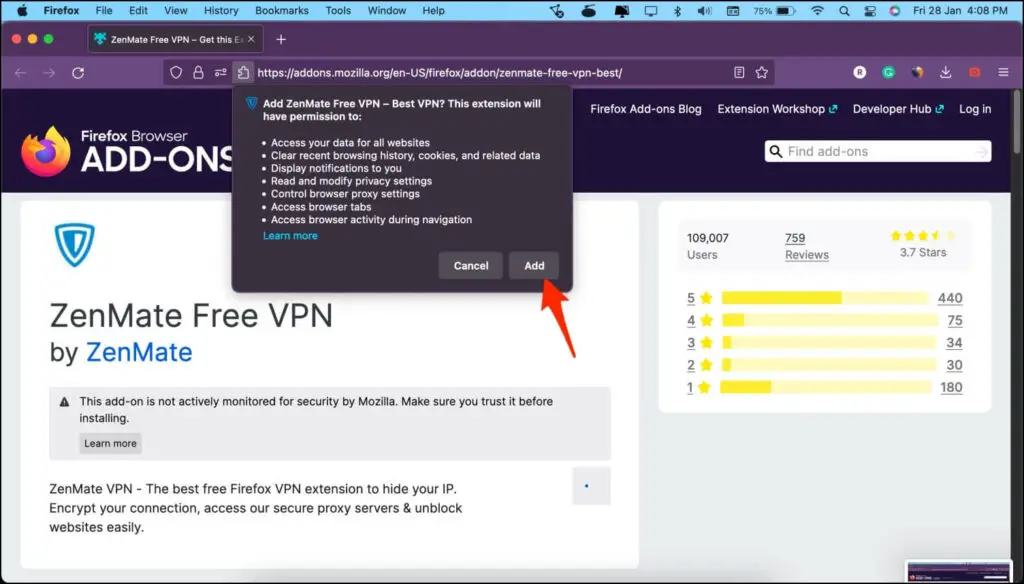This screenshot has width=1024, height=584.
Task: Click the page vertical scrollbar
Action: [1016, 124]
